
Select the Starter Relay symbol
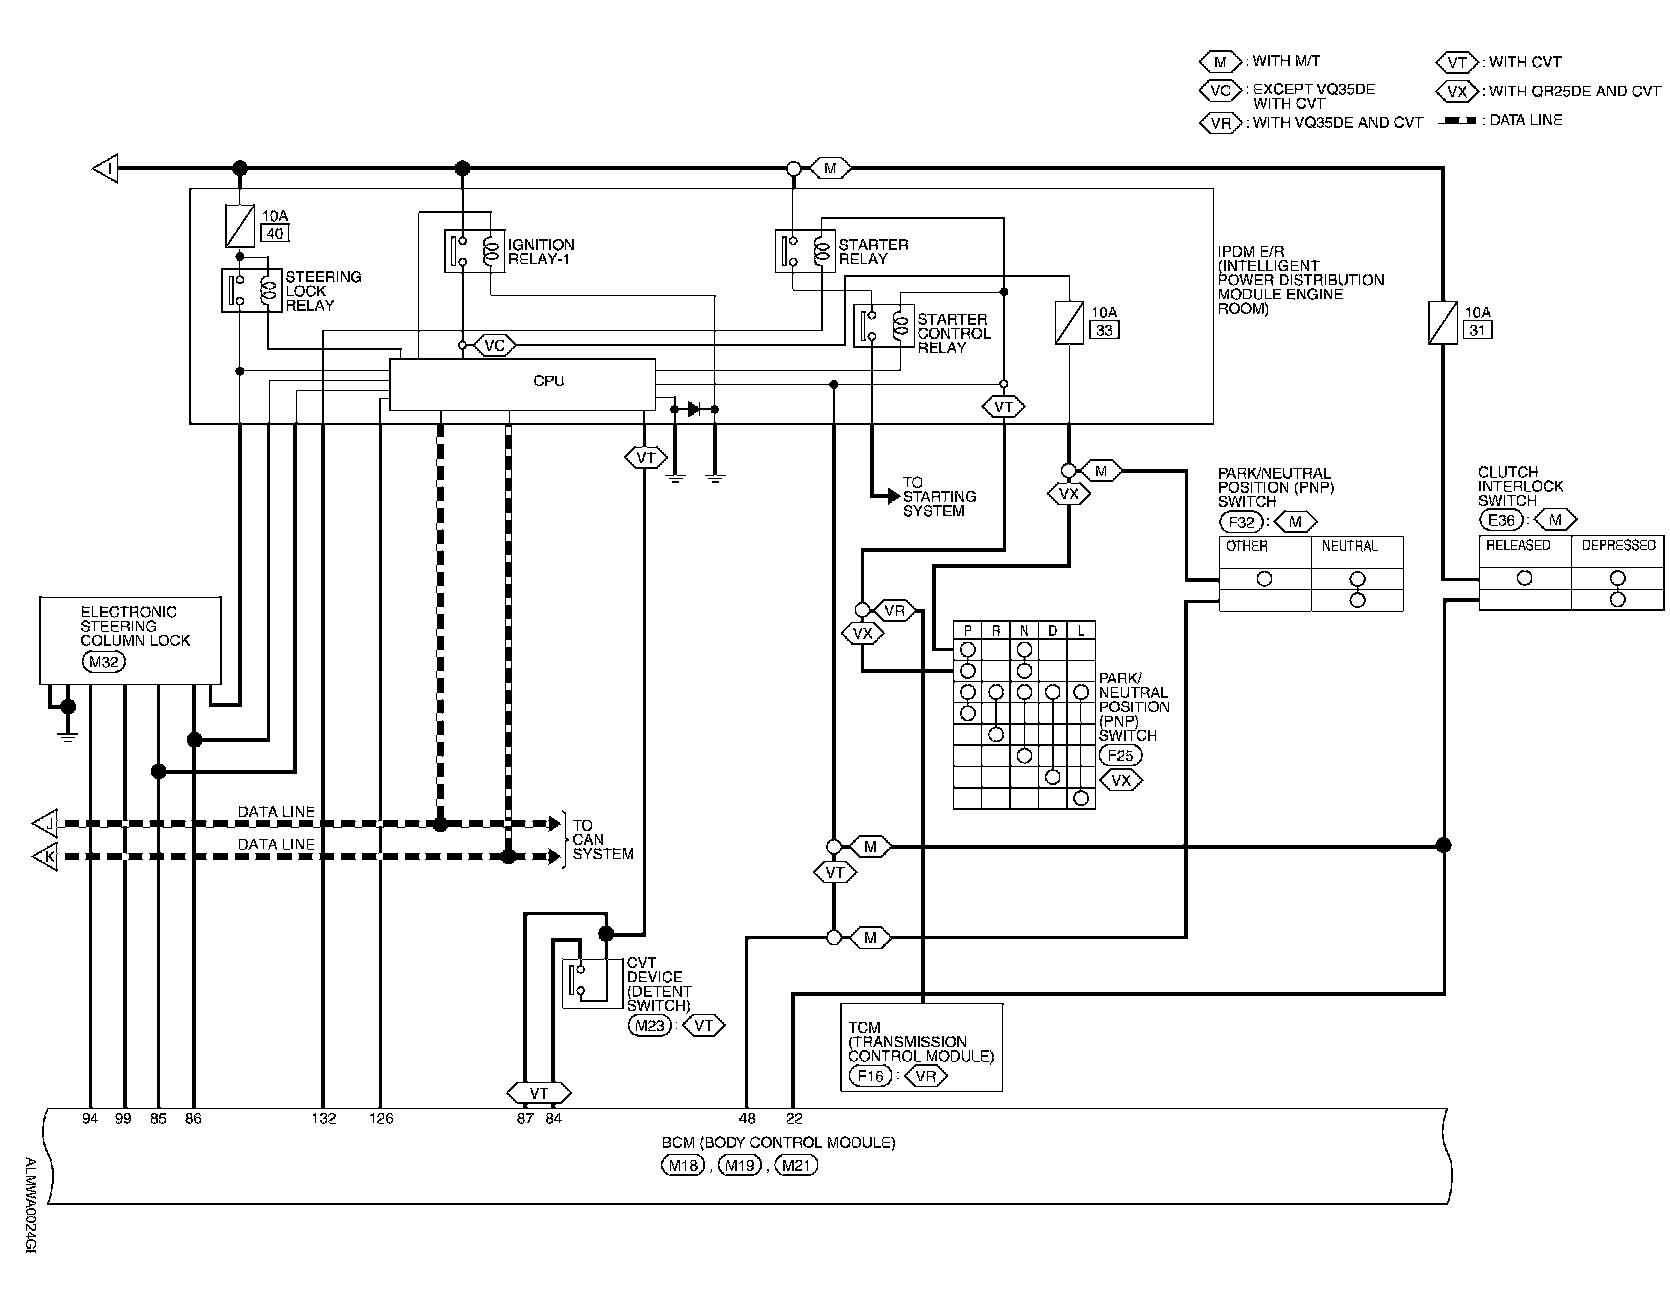[x=805, y=250]
